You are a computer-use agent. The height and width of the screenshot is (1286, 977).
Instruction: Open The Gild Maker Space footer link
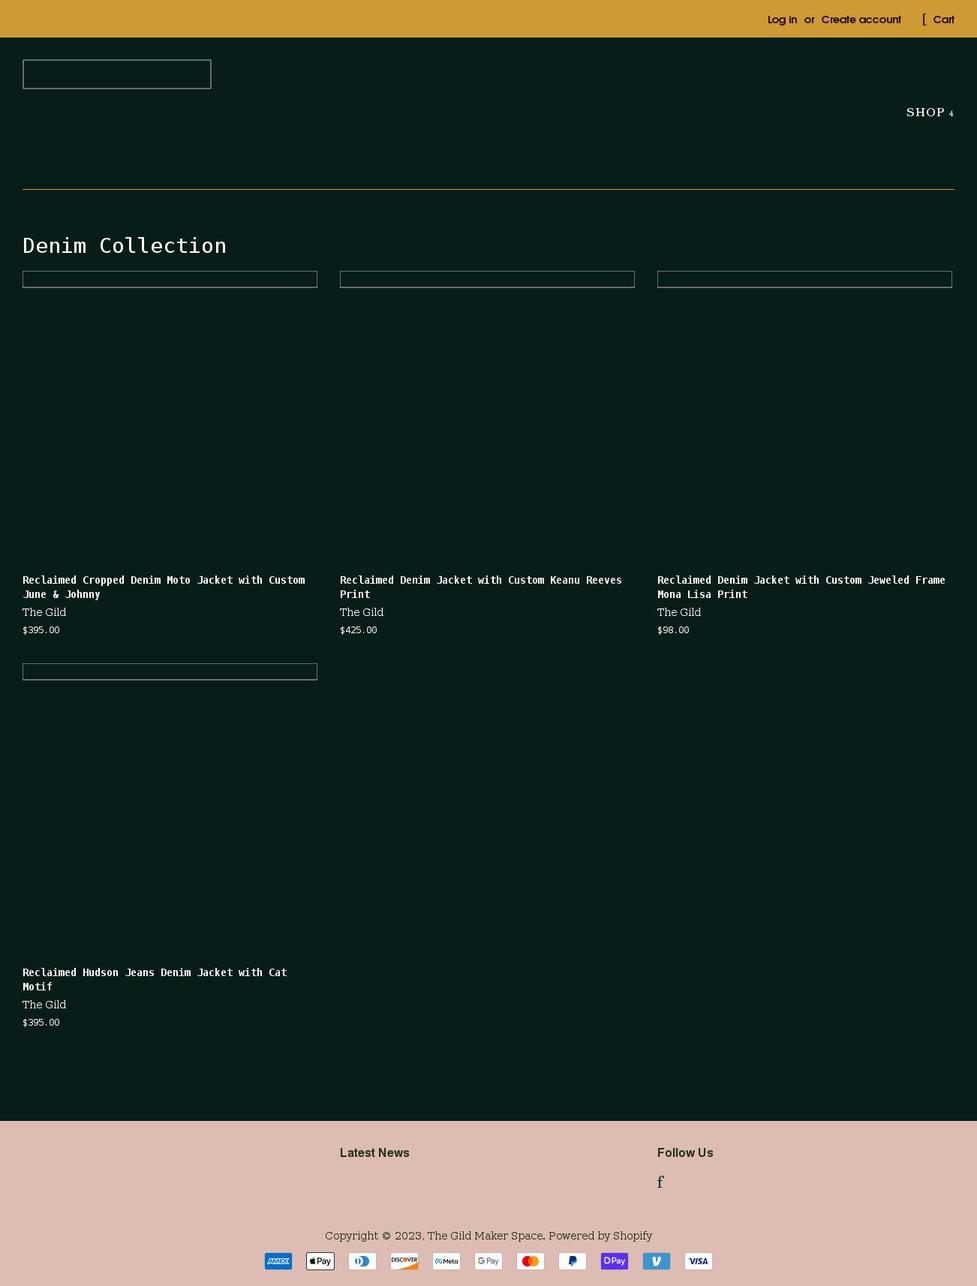click(x=485, y=1236)
